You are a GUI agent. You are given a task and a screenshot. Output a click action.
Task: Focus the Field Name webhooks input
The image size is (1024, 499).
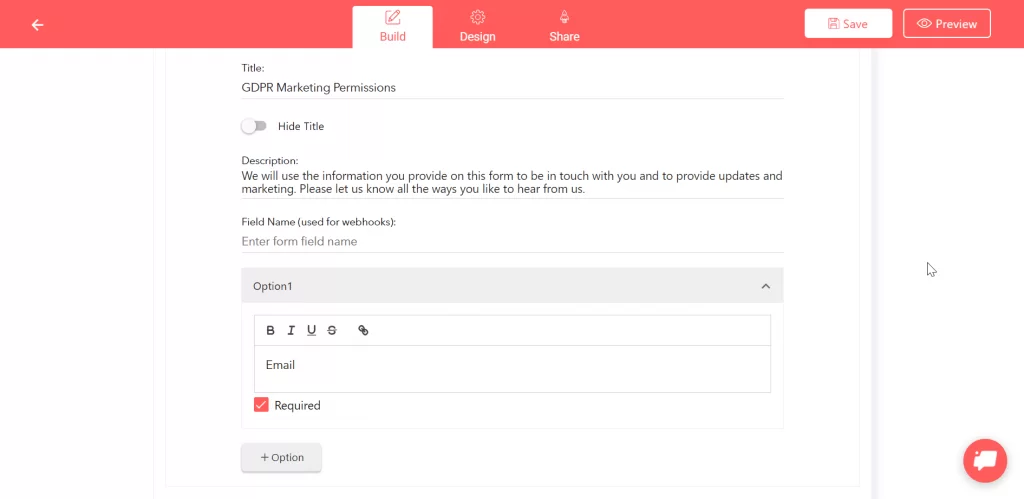pyautogui.click(x=511, y=242)
